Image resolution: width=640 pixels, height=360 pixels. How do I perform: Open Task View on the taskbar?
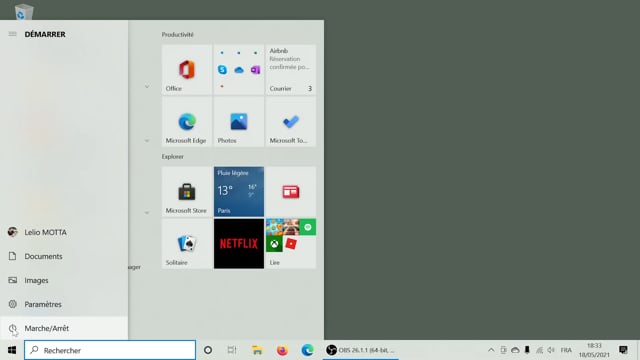232,350
